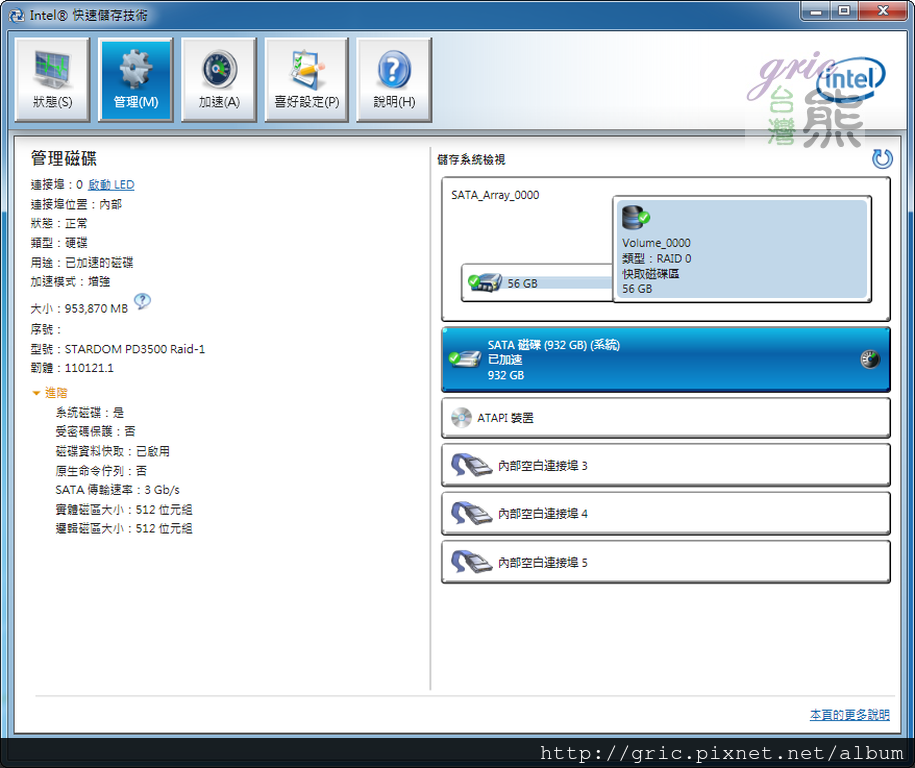The width and height of the screenshot is (915, 768).
Task: Click the refresh storage view icon
Action: (x=882, y=159)
